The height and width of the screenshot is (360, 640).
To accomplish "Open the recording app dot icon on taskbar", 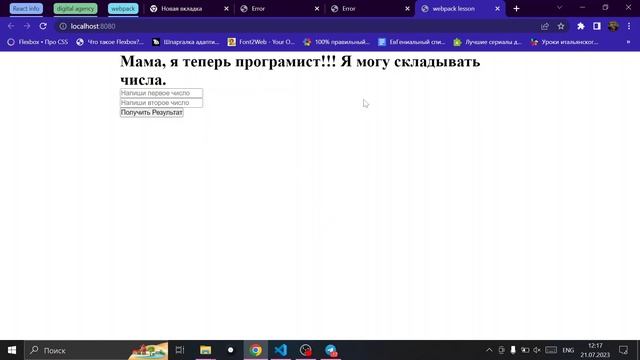I will point(231,350).
